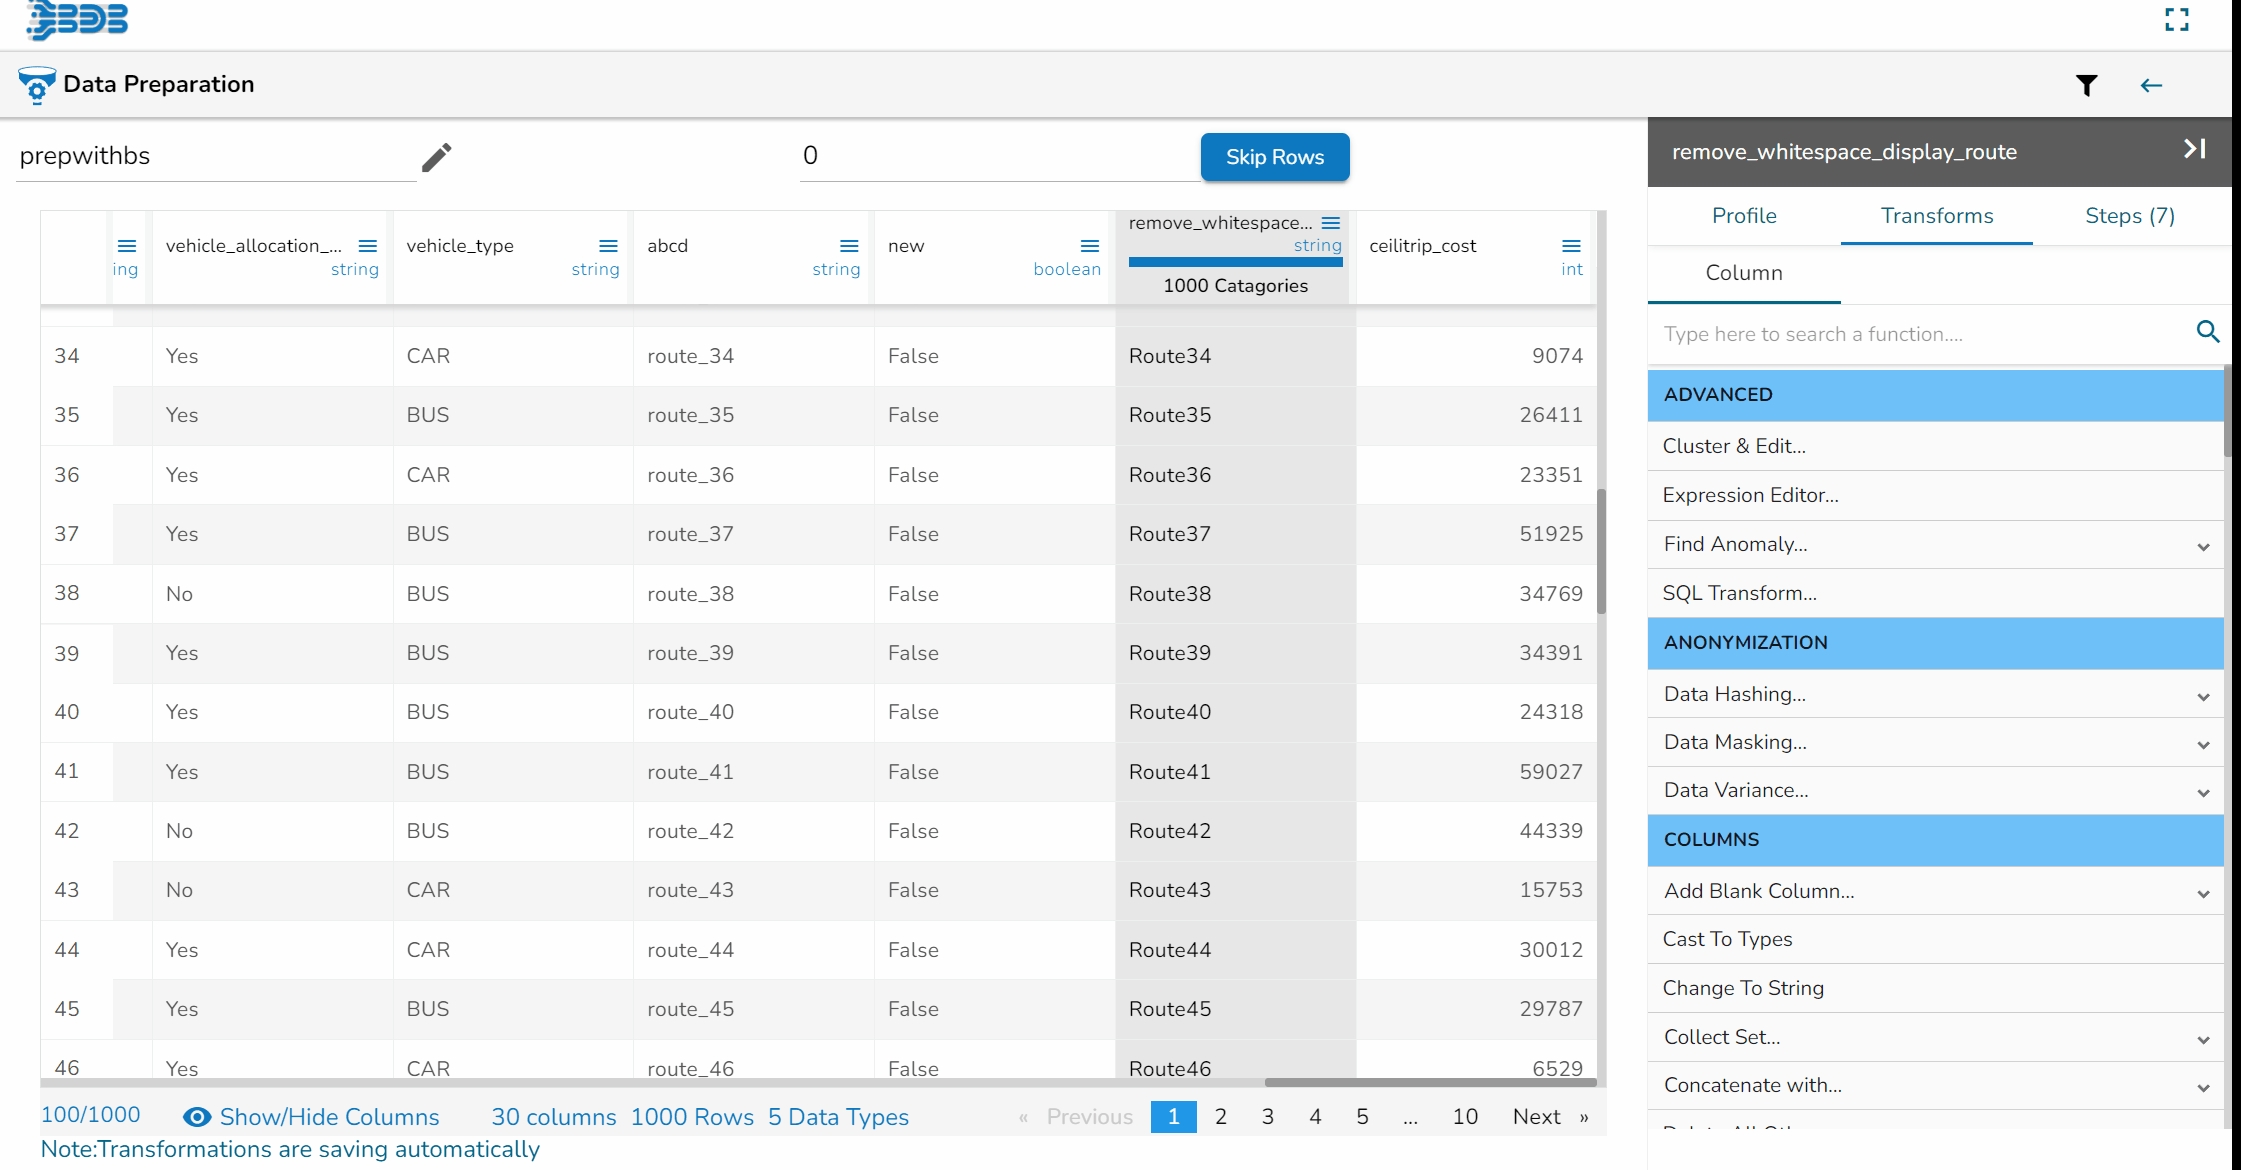The height and width of the screenshot is (1170, 2241).
Task: Open vehicle_type column menu icon
Action: point(608,246)
